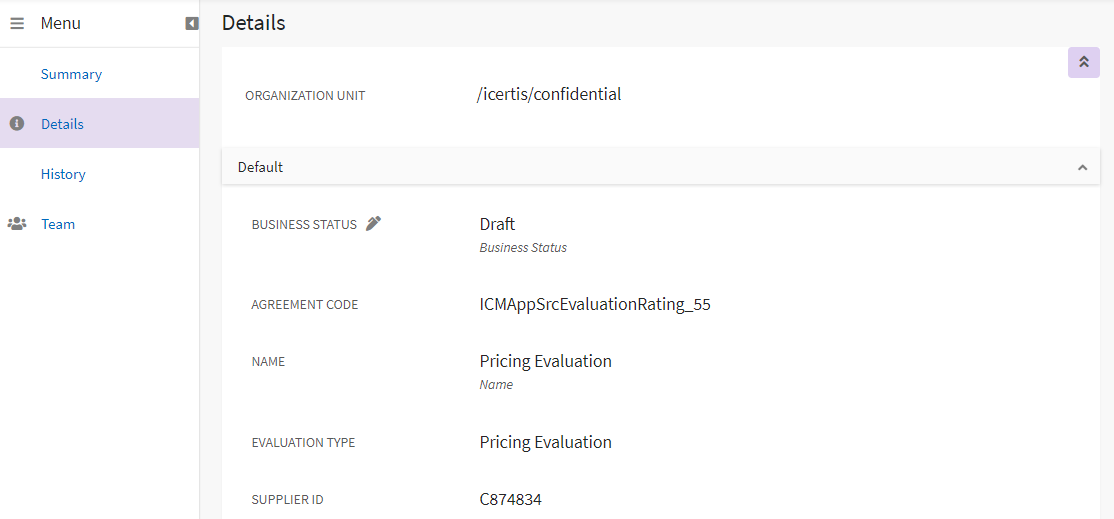This screenshot has width=1114, height=519.
Task: Click the /icertis/confidential organization unit value
Action: [549, 94]
